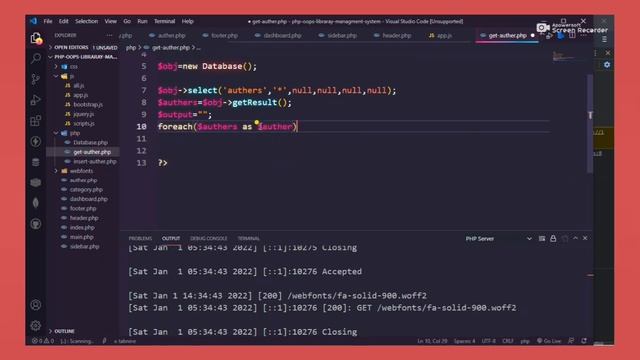Click the Ln 10, Col 29 status entry

(x=432, y=341)
